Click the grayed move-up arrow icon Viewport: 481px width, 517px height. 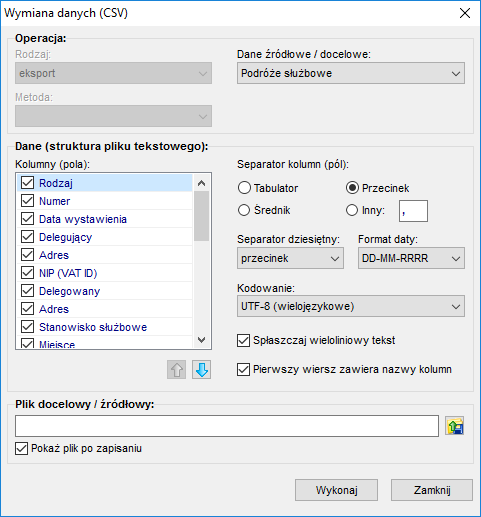point(176,369)
